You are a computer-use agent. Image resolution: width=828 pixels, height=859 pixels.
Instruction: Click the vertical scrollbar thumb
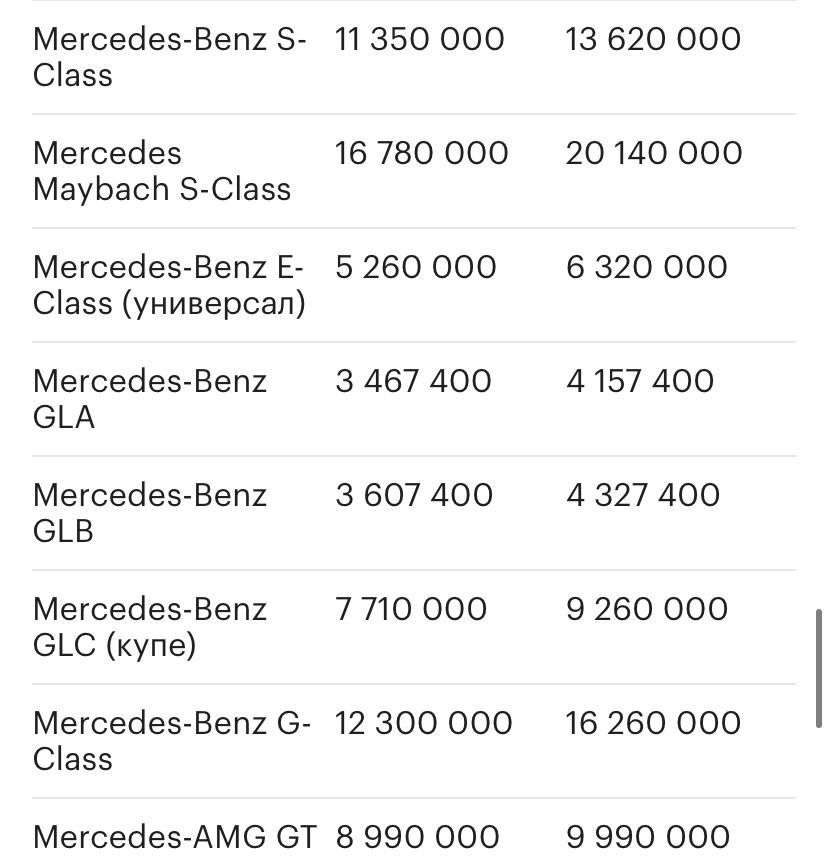click(819, 668)
